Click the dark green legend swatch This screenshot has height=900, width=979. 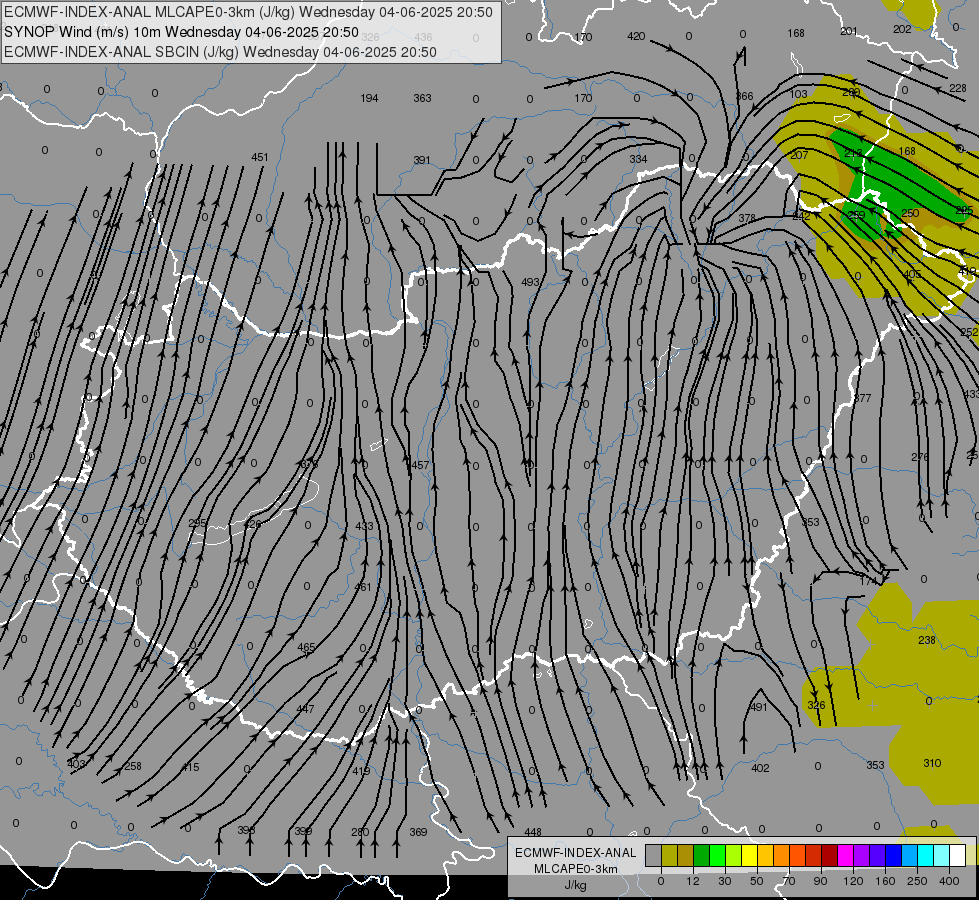tap(702, 855)
